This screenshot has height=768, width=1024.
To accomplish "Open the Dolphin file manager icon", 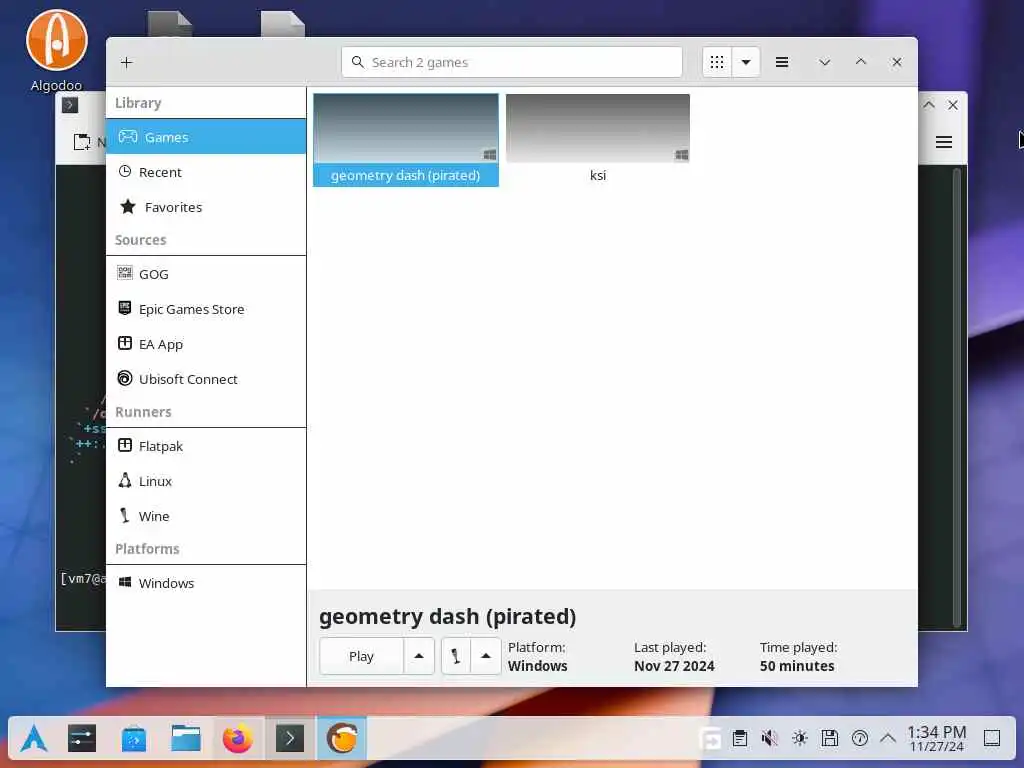I will (186, 739).
